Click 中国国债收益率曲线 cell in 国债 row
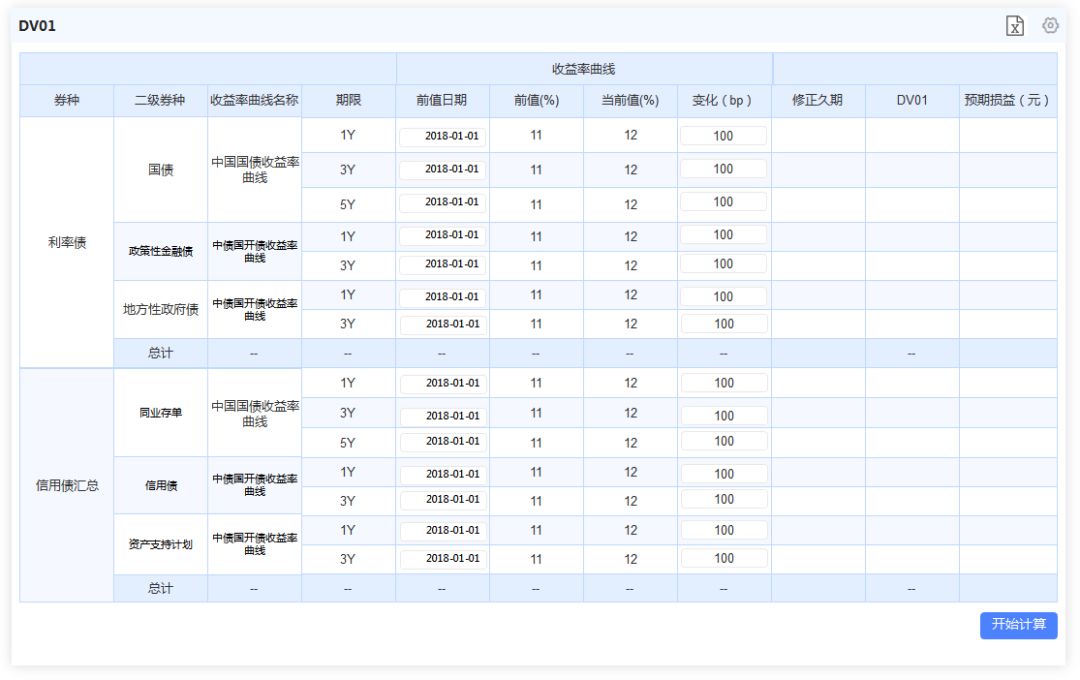Viewport: 1080px width, 680px height. pos(254,169)
